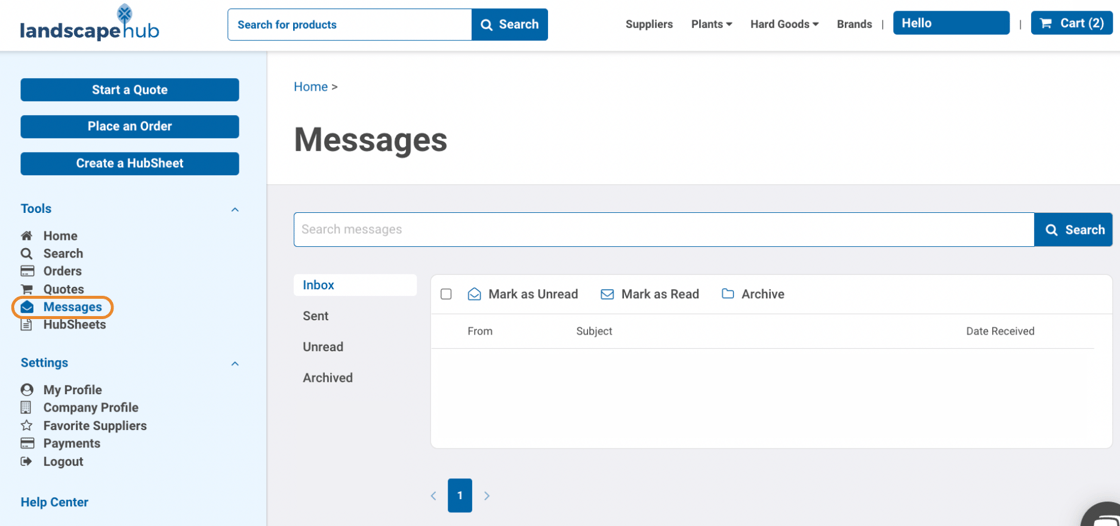Go to next page of messages

click(487, 496)
